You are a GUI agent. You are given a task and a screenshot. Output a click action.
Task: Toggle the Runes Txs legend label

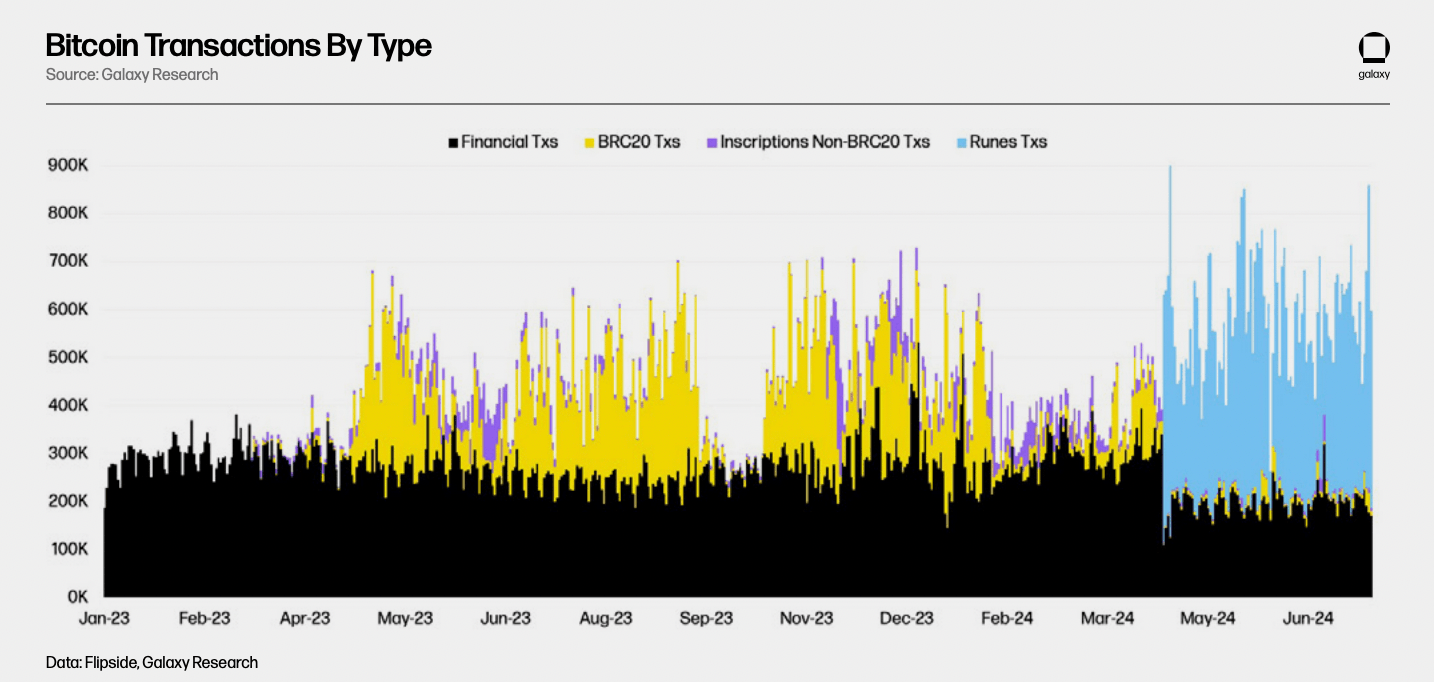1008,142
